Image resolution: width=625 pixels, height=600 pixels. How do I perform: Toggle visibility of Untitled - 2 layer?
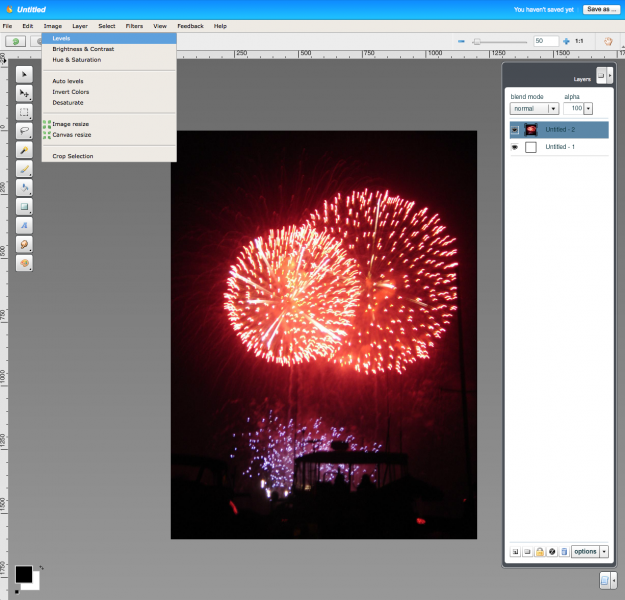coord(515,130)
